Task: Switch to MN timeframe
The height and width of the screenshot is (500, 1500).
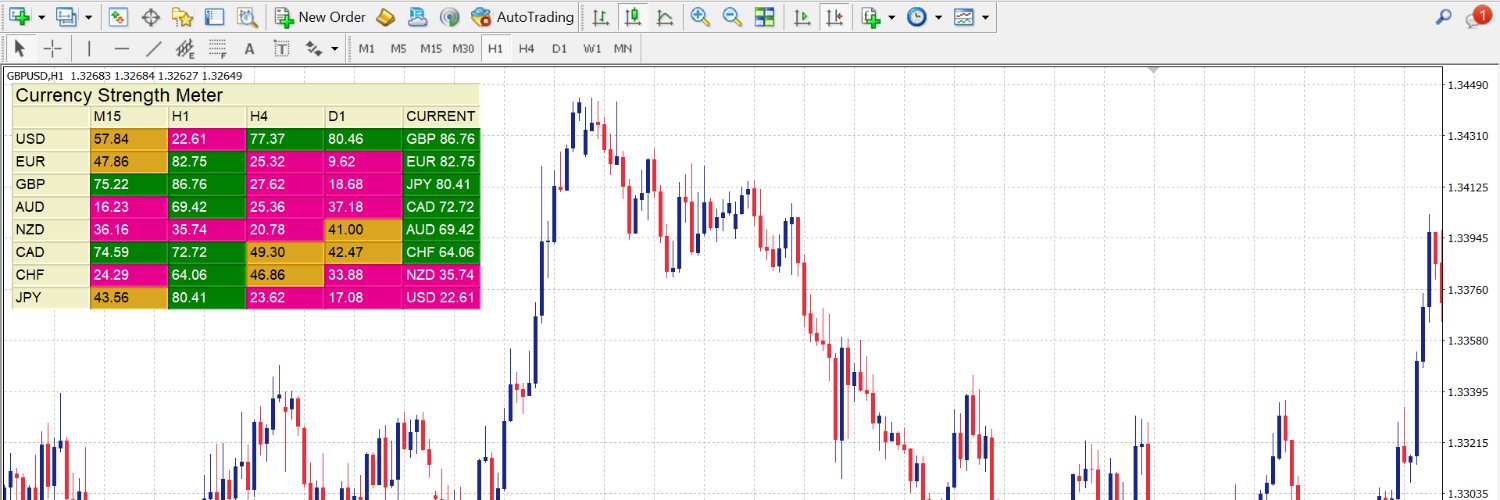Action: click(623, 48)
